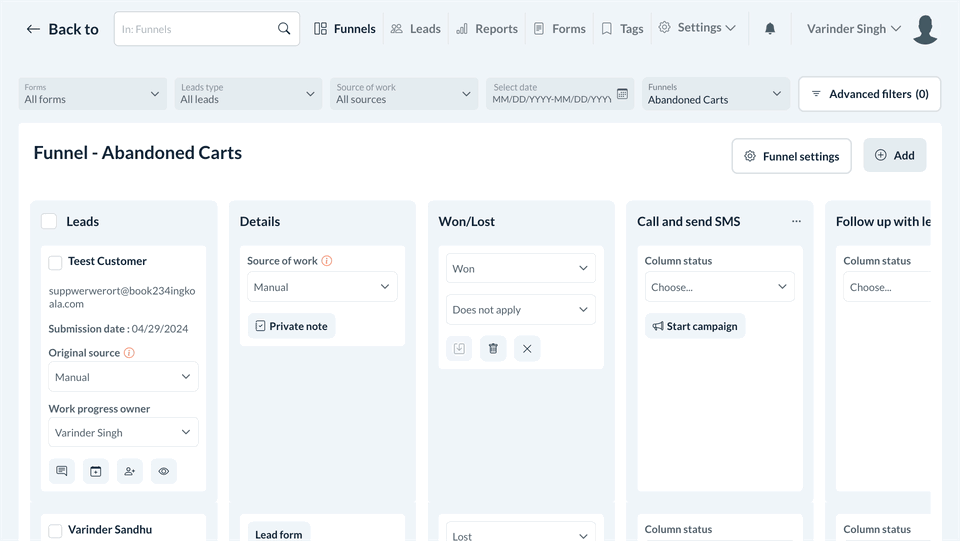
Task: Expand the Abandoned Carts funnels dropdown
Action: (715, 94)
